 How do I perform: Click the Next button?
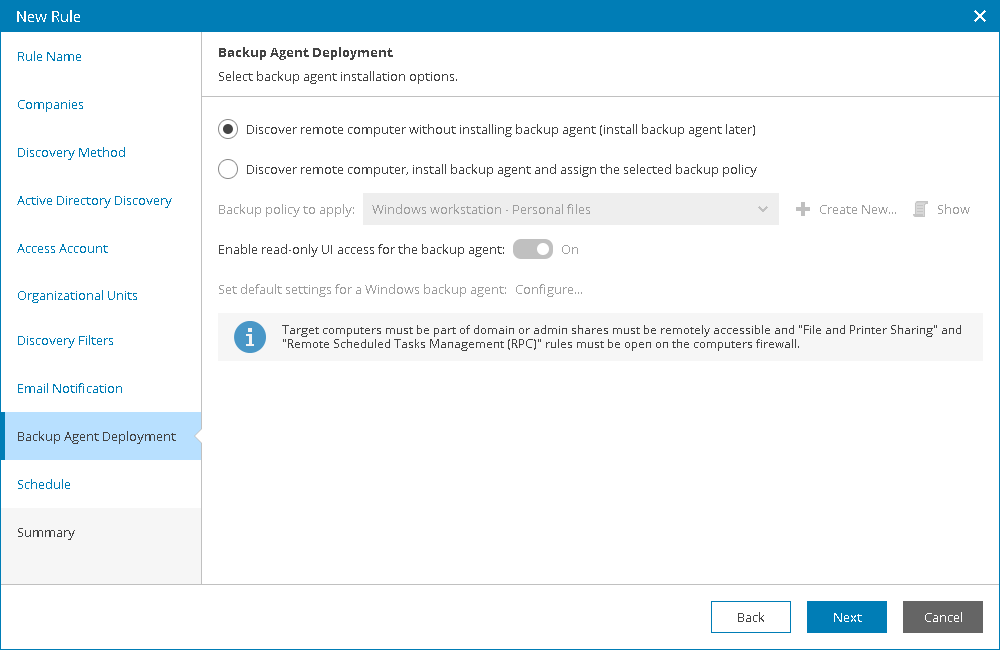click(x=846, y=617)
